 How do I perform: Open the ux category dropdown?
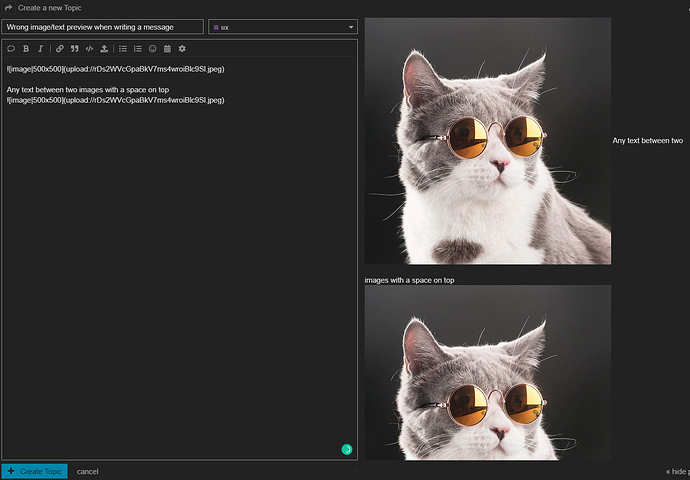coord(283,27)
